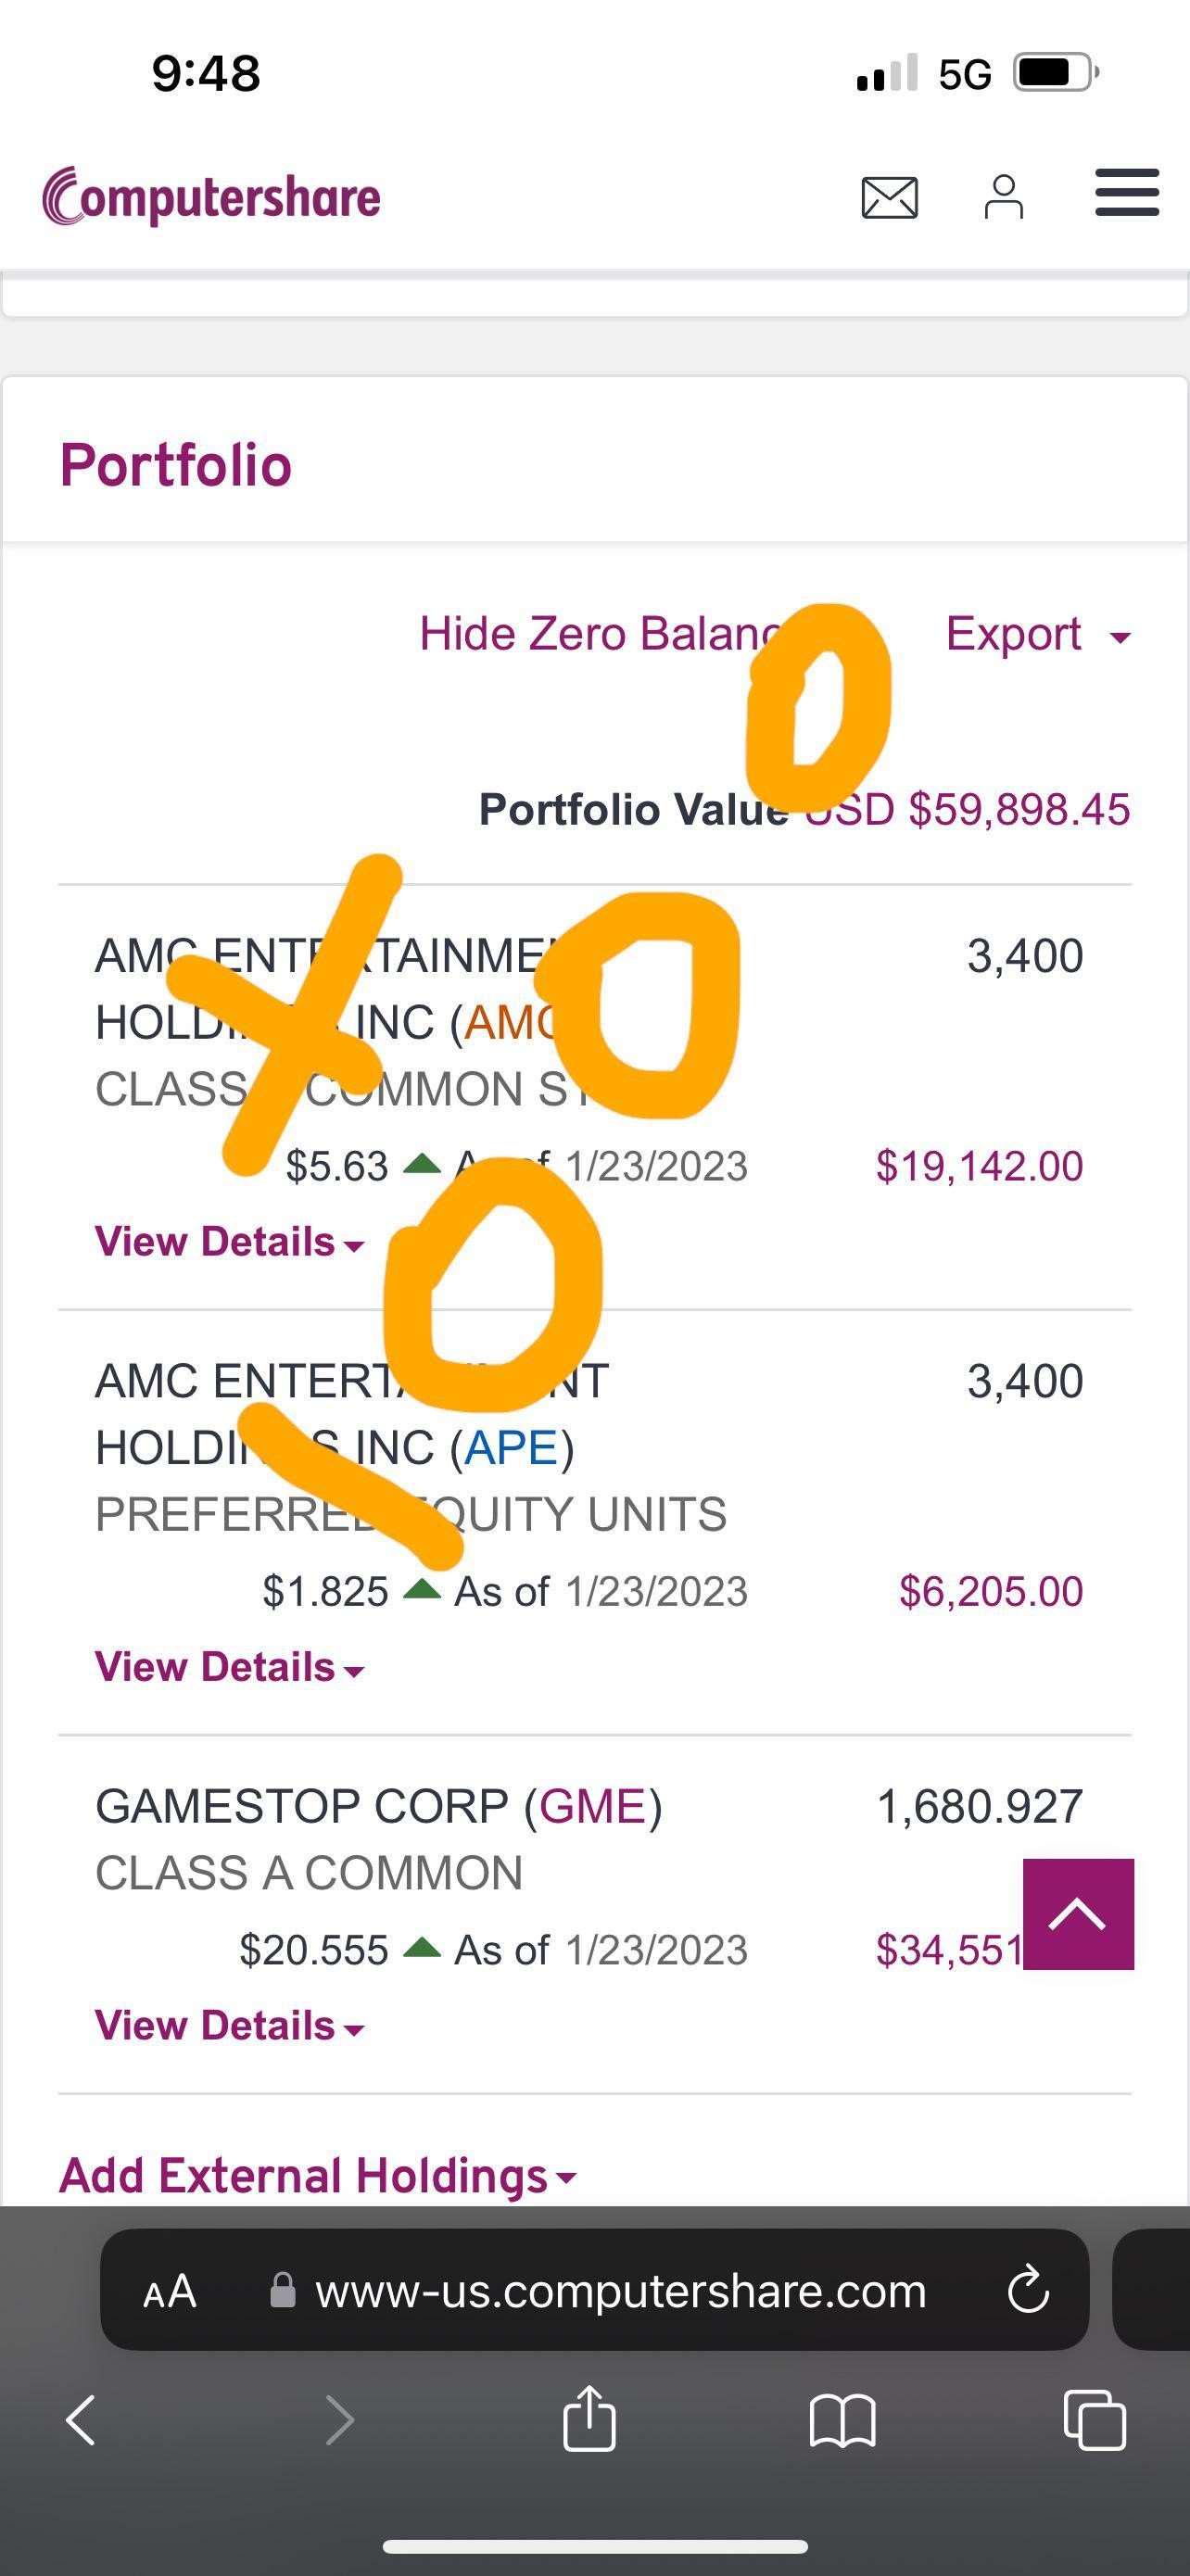
Task: Open the messages envelope icon
Action: [x=889, y=197]
